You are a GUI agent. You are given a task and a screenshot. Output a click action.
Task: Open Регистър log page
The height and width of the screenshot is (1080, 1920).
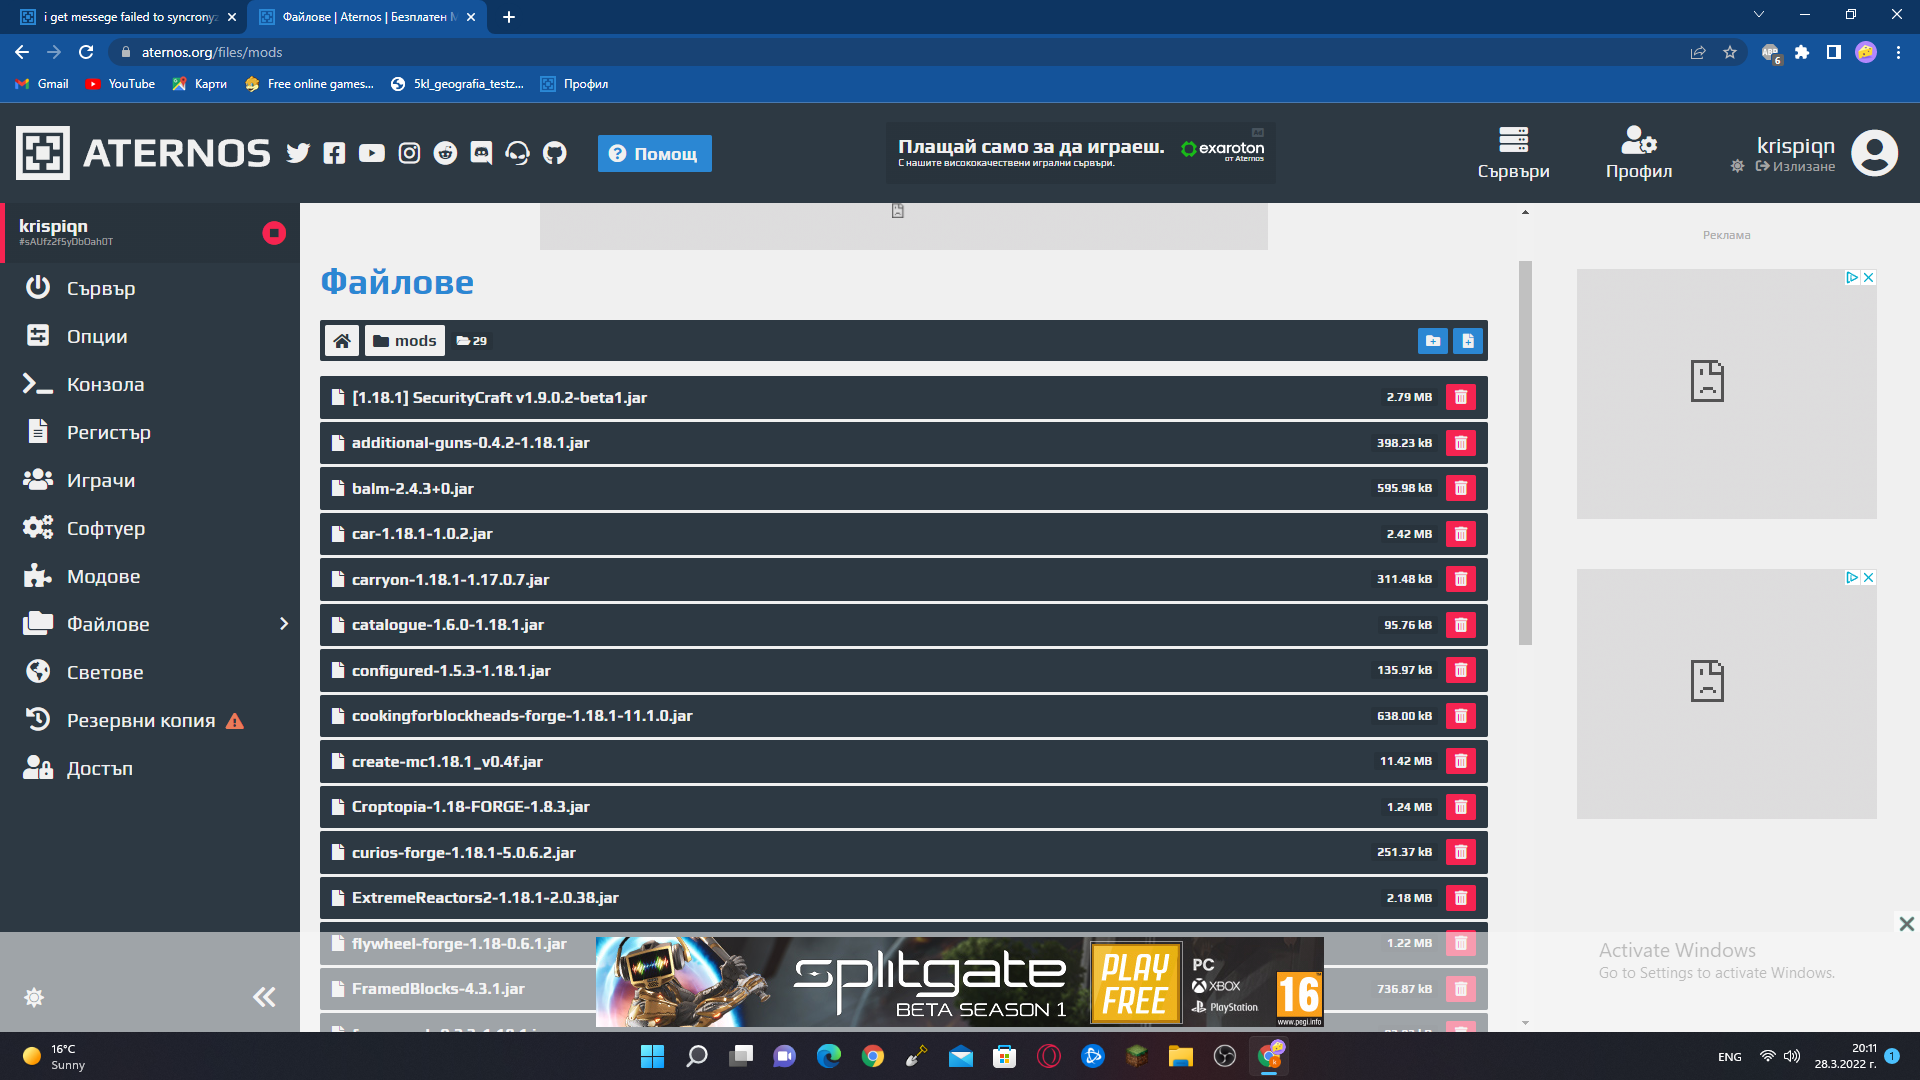(150, 432)
